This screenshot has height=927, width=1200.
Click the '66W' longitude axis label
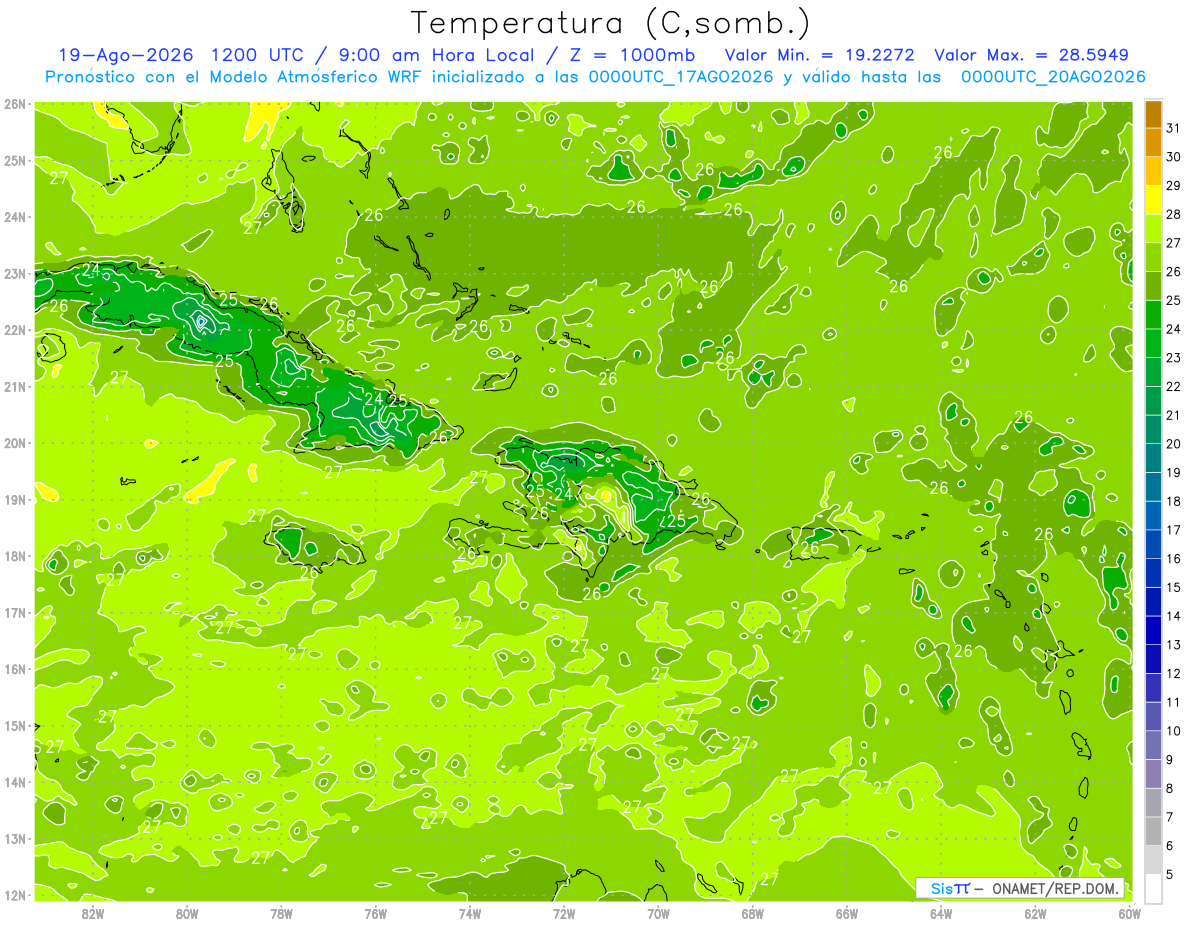847,913
